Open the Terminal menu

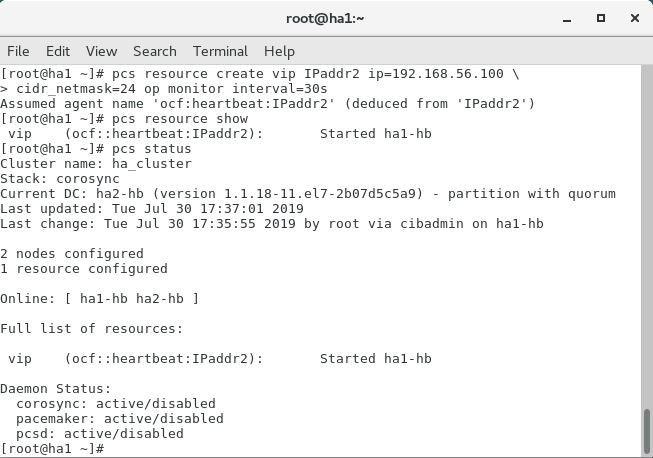click(220, 51)
